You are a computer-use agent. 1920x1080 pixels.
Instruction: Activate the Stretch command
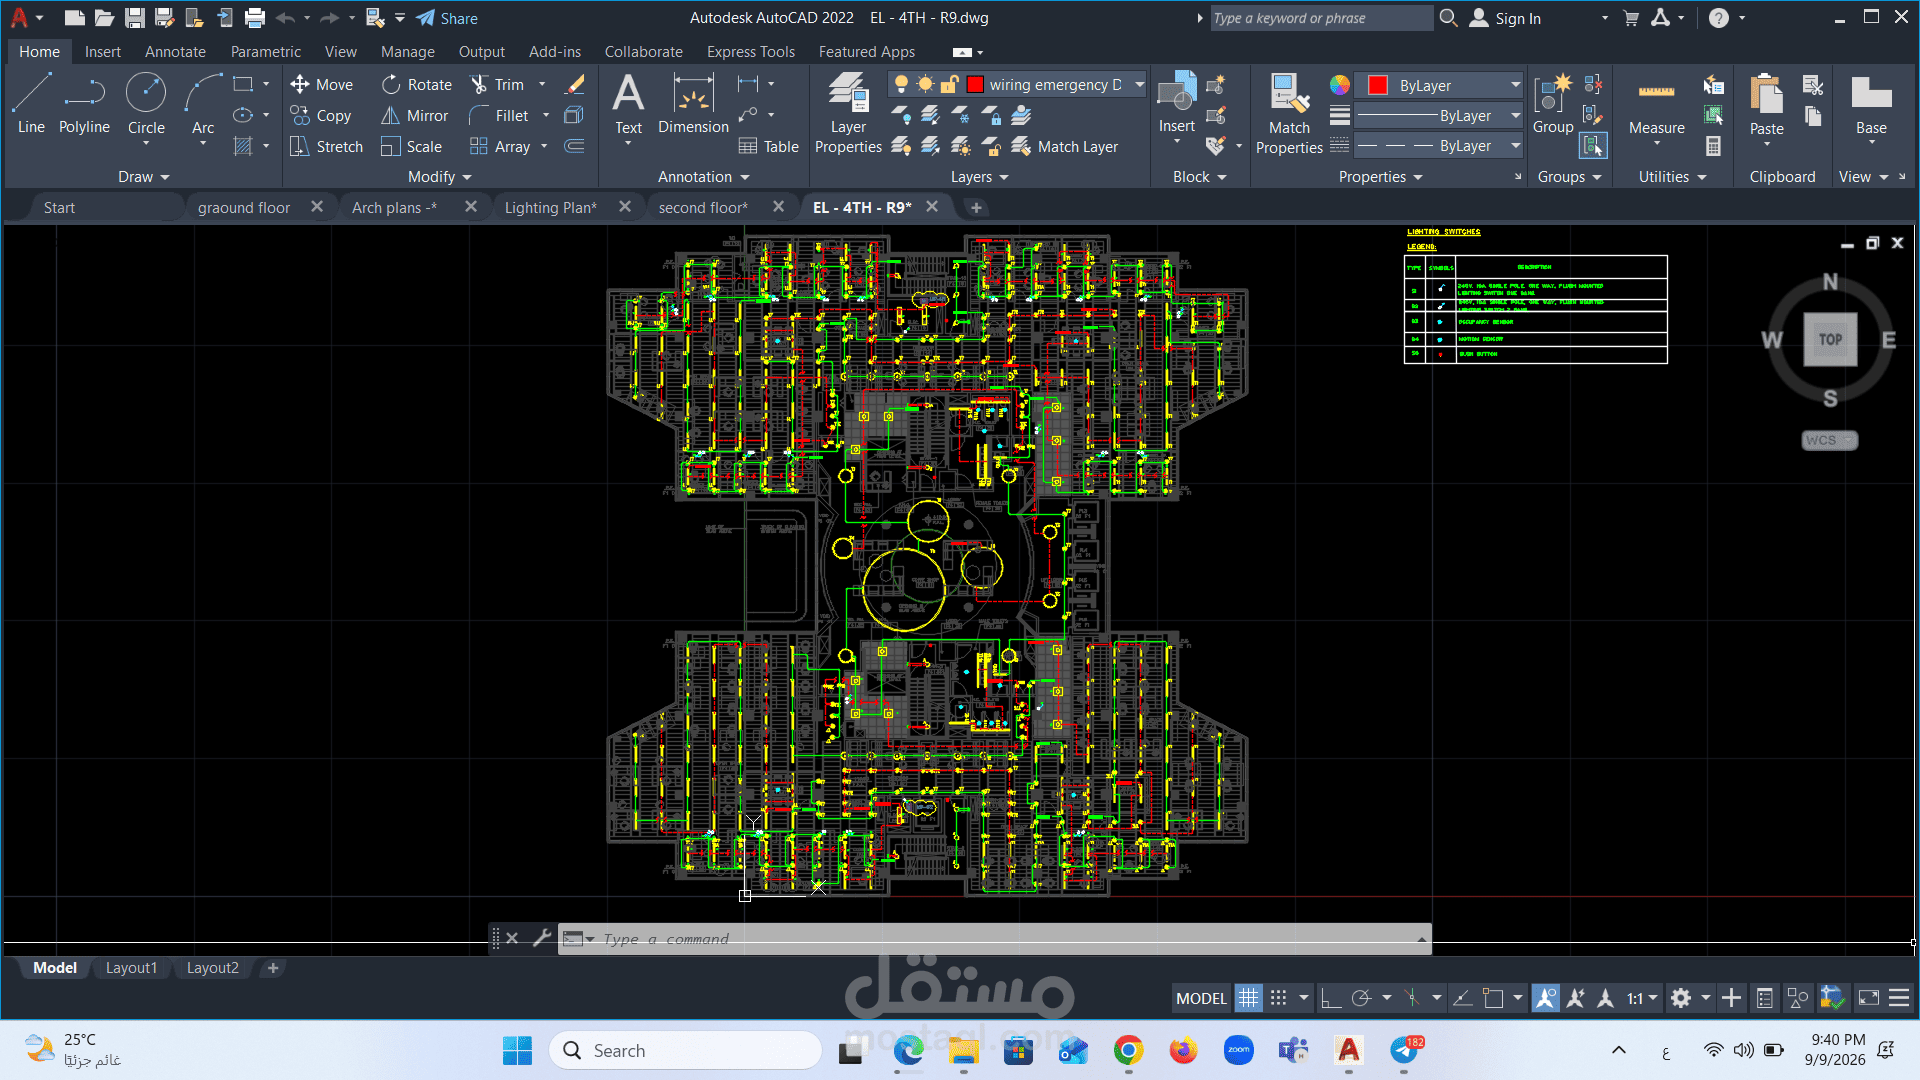(x=327, y=147)
